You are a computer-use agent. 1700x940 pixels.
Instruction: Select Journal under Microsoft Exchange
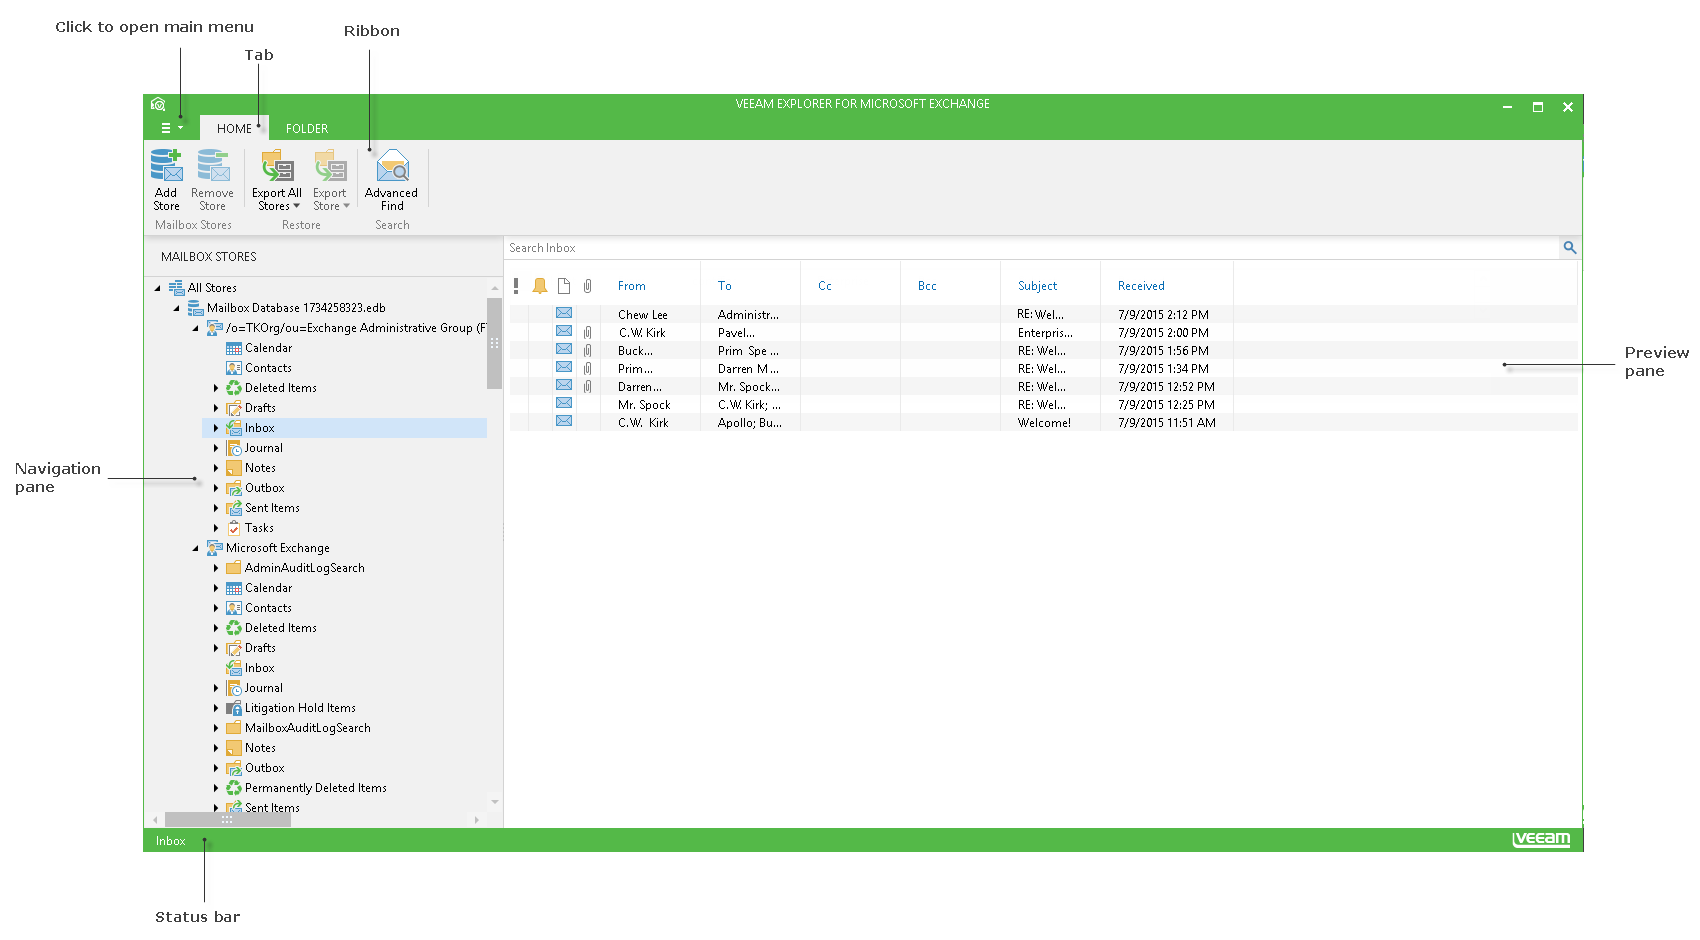point(264,688)
